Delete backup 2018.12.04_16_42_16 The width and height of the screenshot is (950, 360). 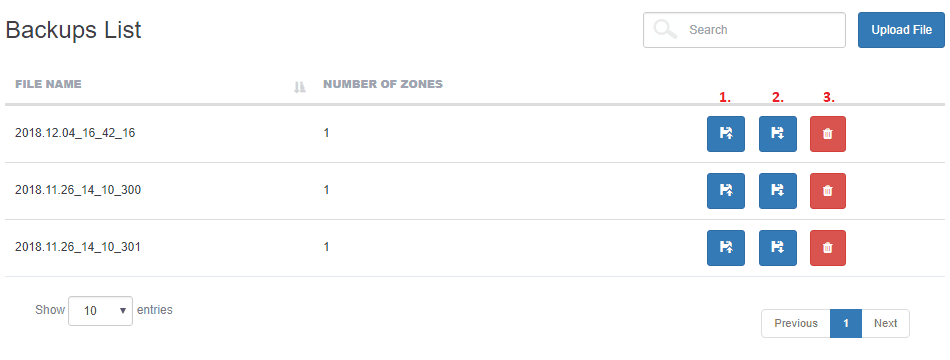pyautogui.click(x=828, y=134)
